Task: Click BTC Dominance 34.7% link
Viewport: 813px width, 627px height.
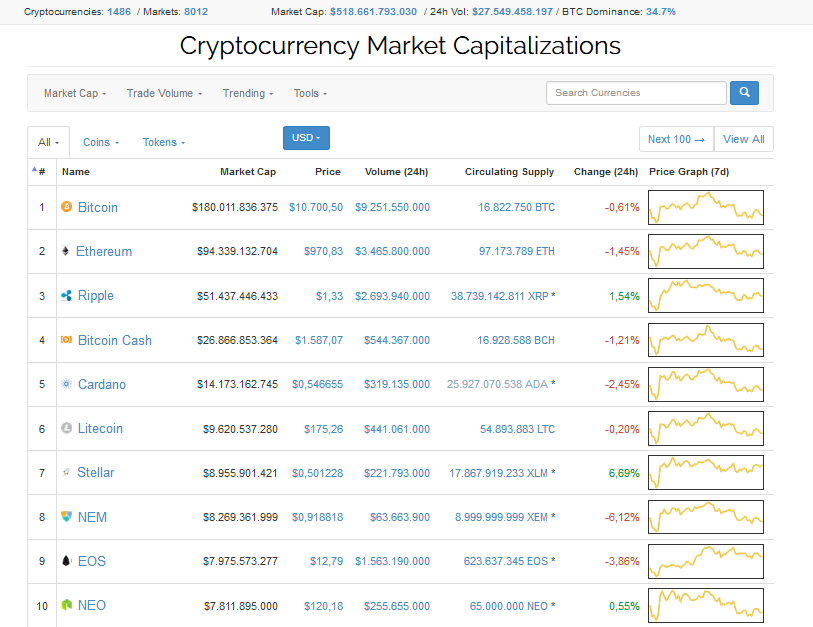Action: 661,11
